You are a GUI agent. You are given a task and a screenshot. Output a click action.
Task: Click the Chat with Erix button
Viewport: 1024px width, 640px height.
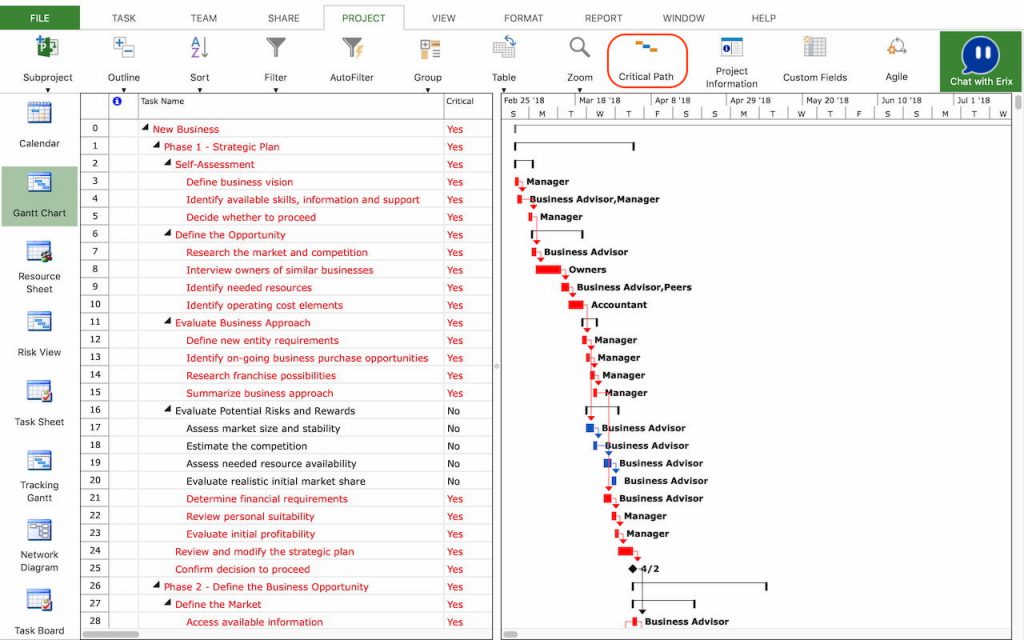point(979,60)
